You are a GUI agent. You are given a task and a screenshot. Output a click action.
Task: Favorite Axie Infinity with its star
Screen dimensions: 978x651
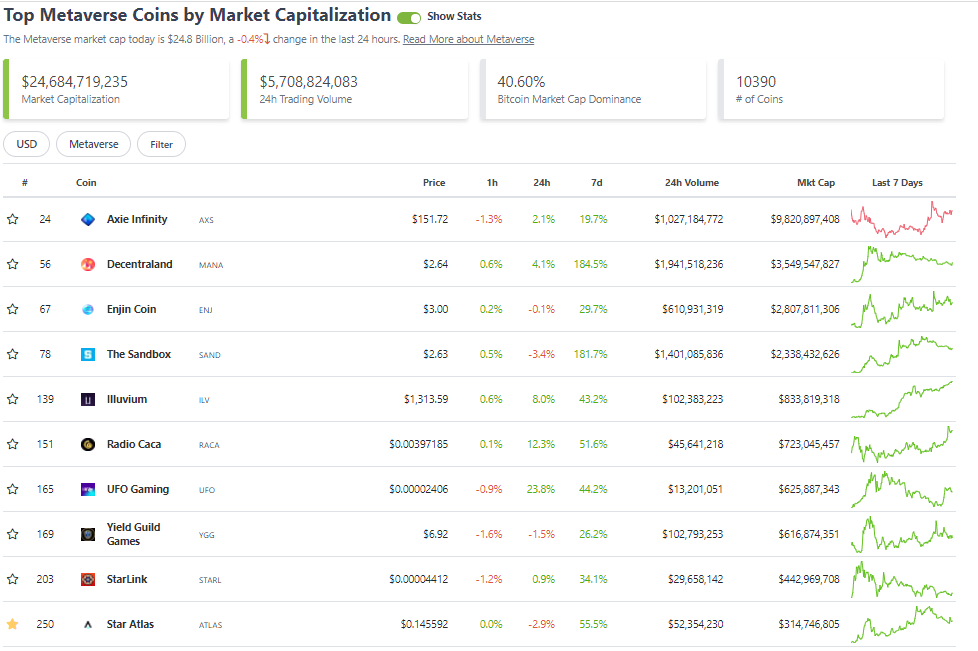[12, 219]
